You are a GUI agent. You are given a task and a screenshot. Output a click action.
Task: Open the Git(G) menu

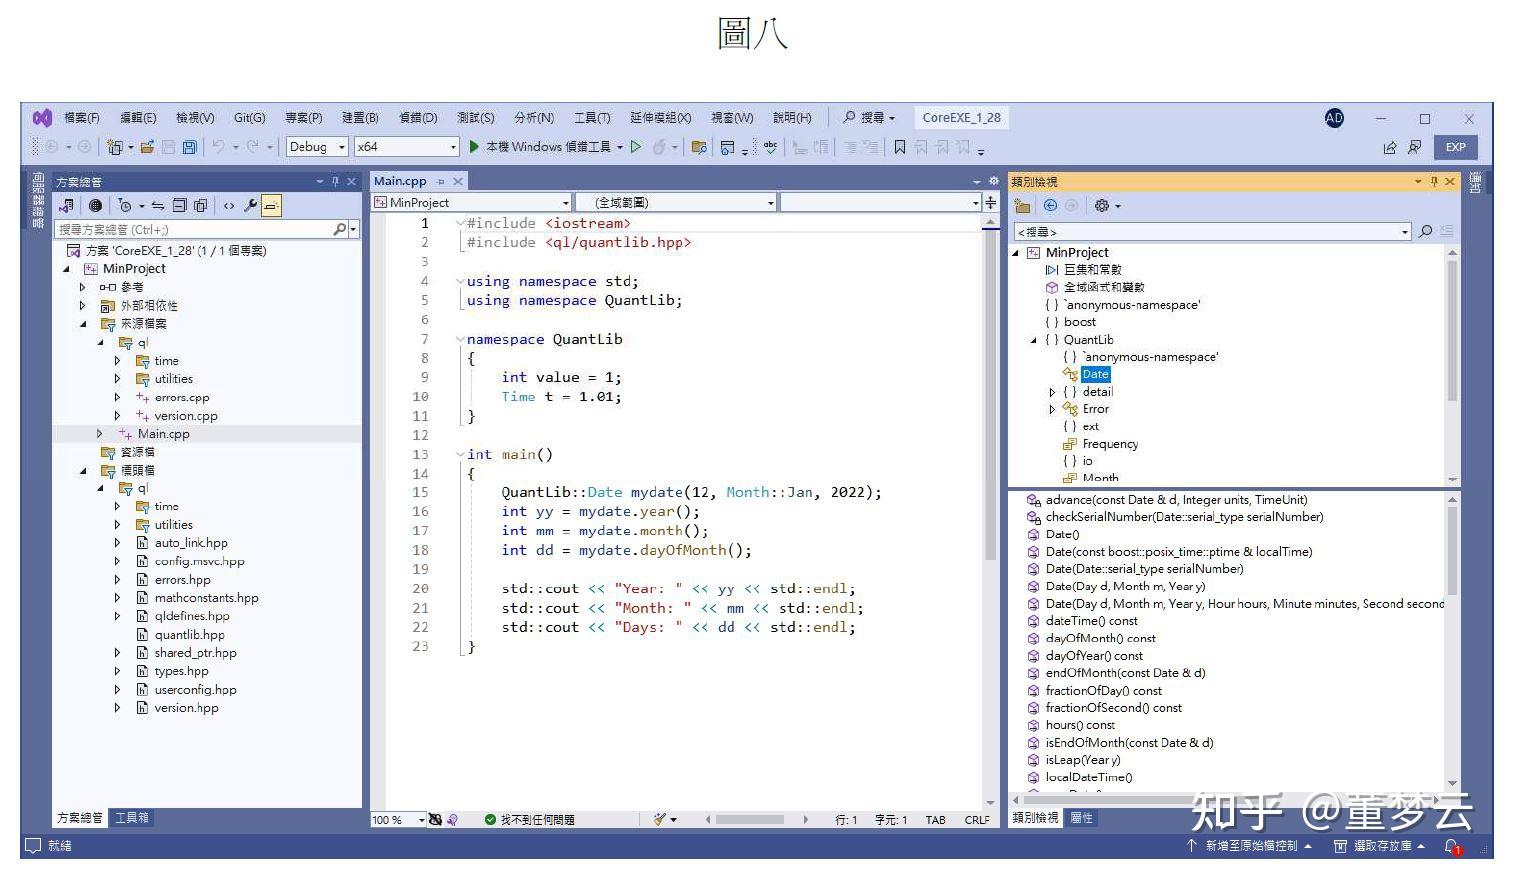click(249, 117)
